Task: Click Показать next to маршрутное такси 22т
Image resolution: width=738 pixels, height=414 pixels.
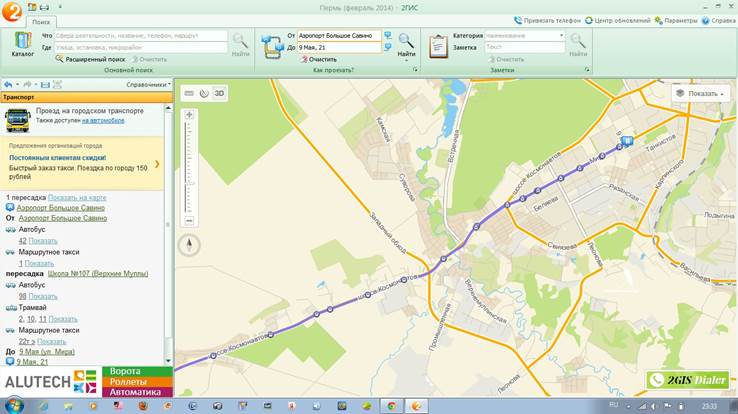Action: coord(52,342)
